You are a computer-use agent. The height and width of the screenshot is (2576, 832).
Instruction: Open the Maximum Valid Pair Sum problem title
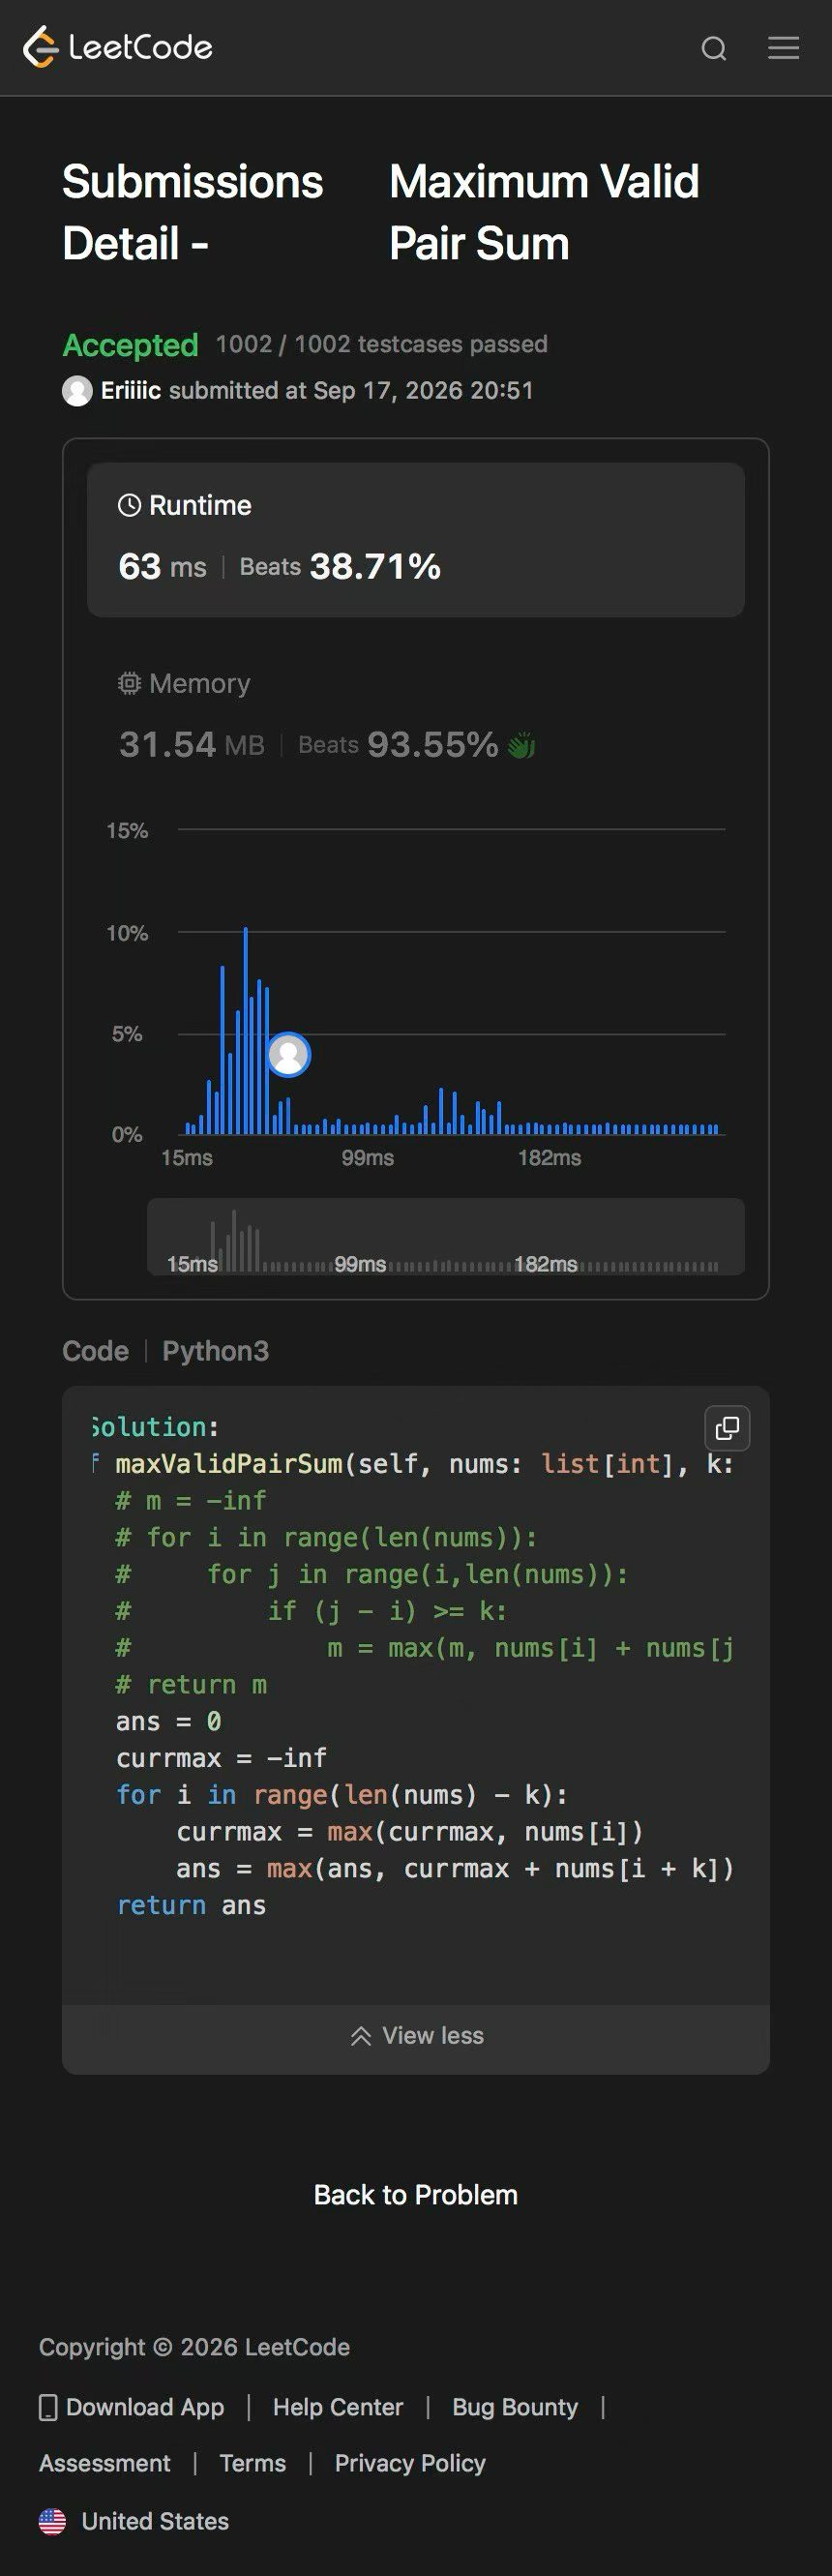[x=544, y=212]
